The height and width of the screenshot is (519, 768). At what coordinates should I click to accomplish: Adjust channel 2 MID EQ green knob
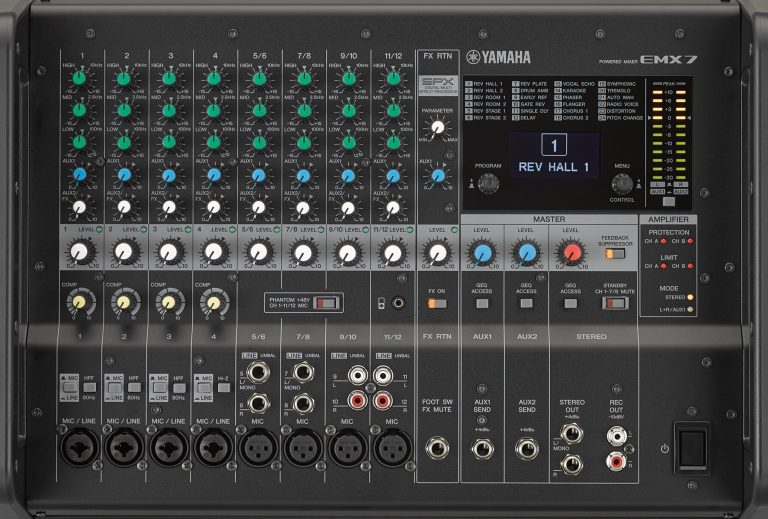coord(124,110)
